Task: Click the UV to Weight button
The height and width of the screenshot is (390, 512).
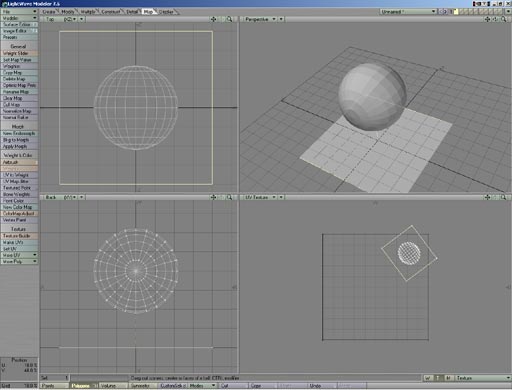Action: pos(19,175)
